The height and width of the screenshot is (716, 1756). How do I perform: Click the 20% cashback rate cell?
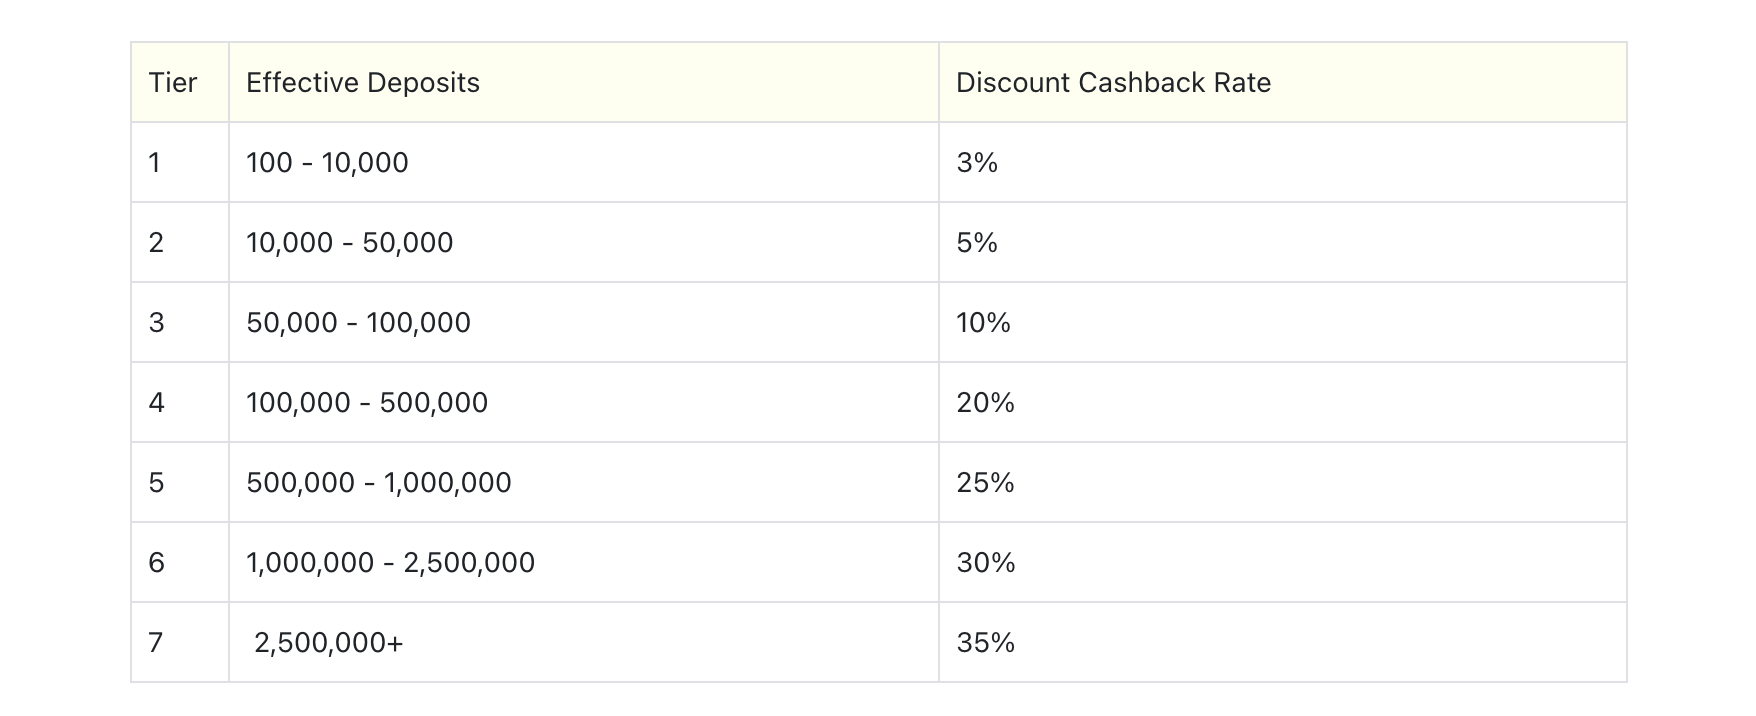1283,402
